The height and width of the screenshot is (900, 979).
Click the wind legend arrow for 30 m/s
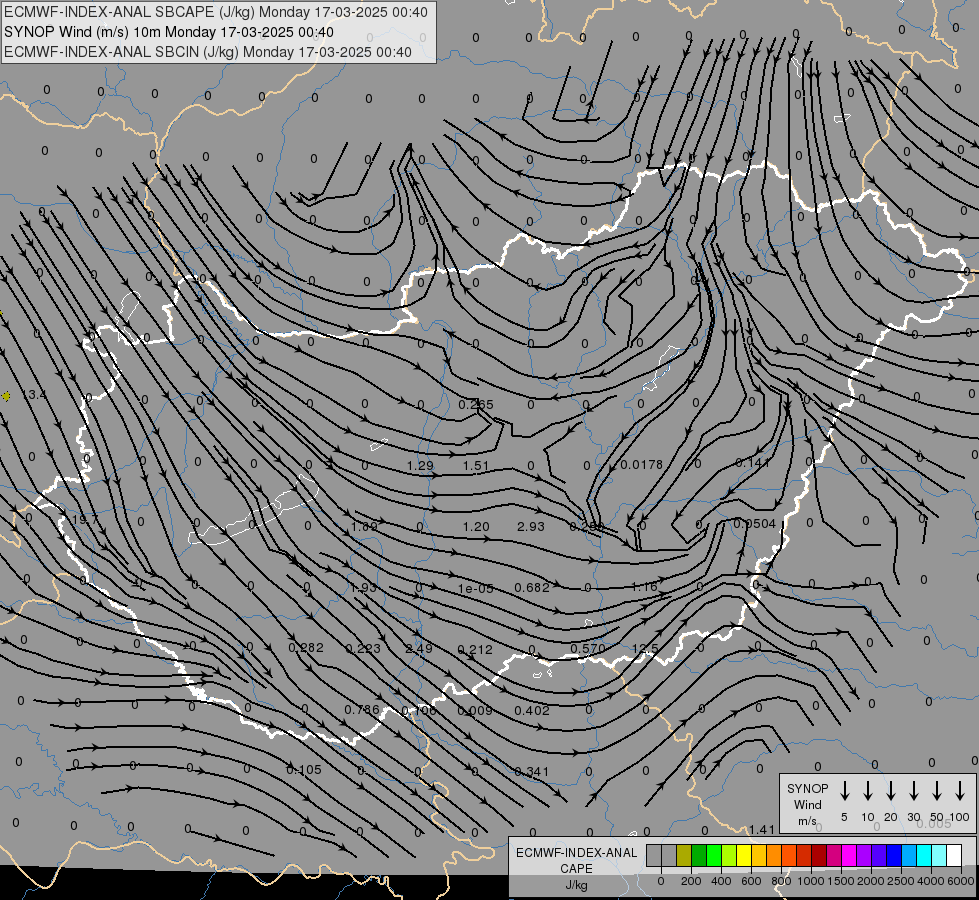[913, 791]
